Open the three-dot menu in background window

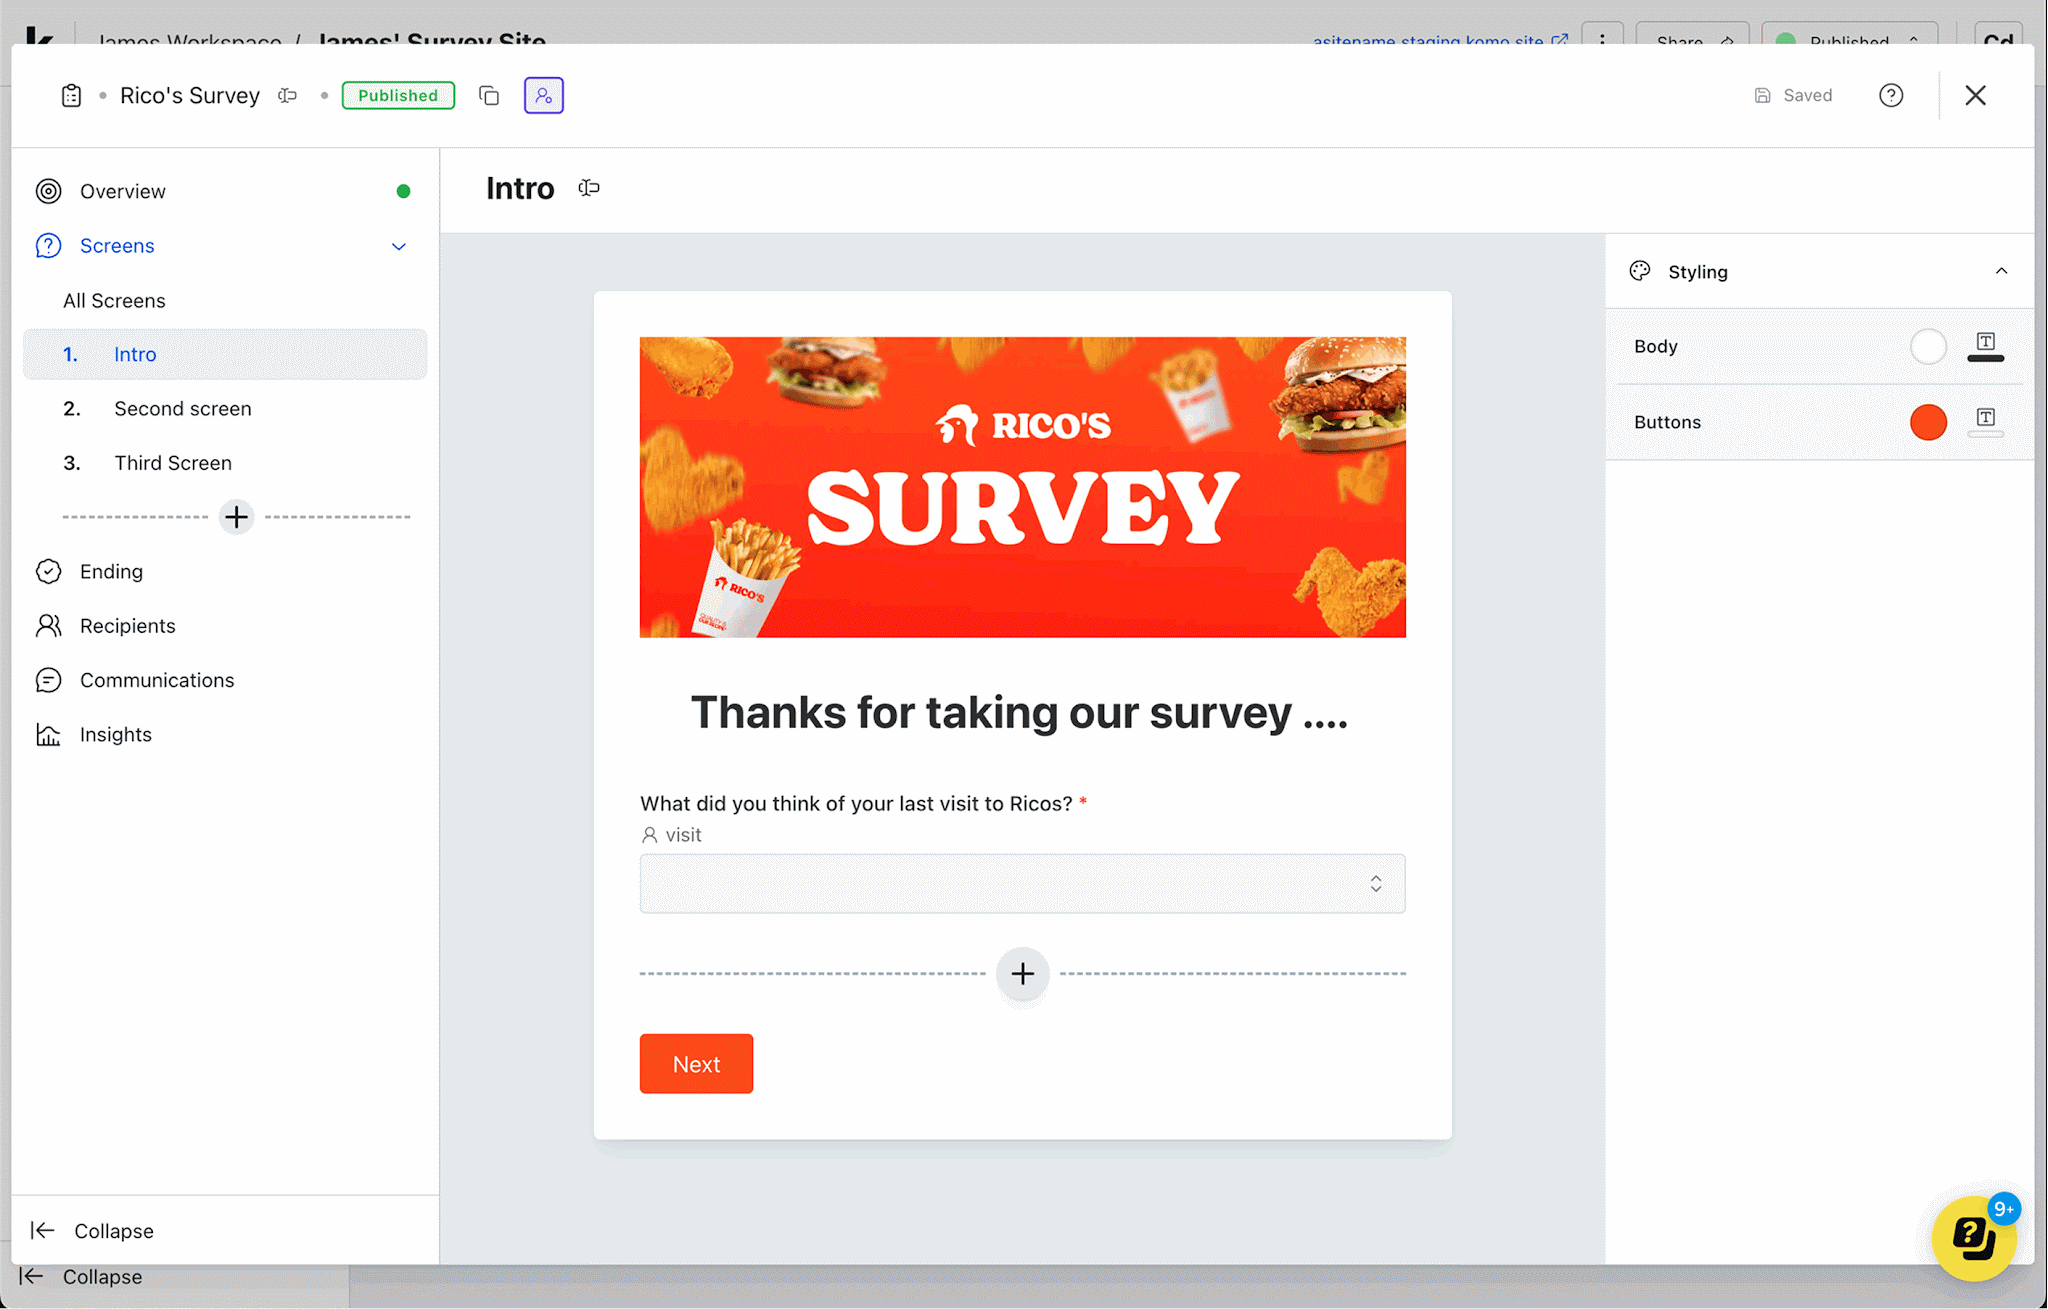tap(1602, 38)
